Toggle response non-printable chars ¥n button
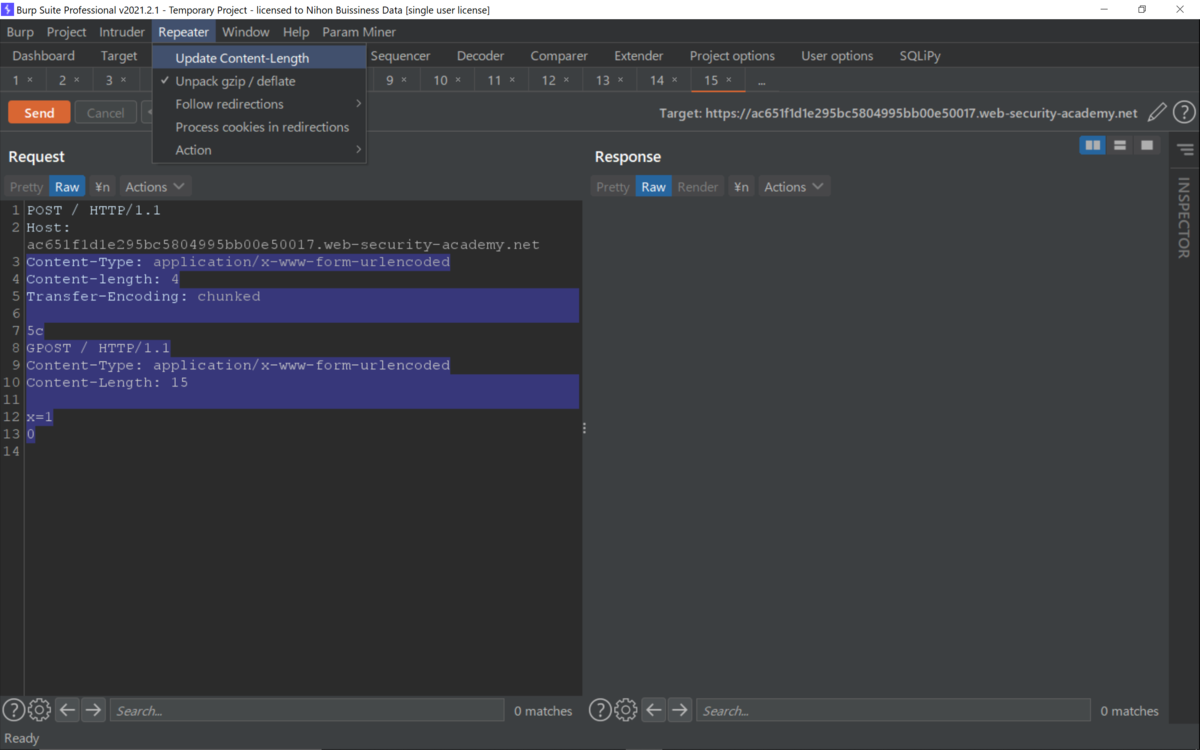1200x750 pixels. [x=741, y=187]
